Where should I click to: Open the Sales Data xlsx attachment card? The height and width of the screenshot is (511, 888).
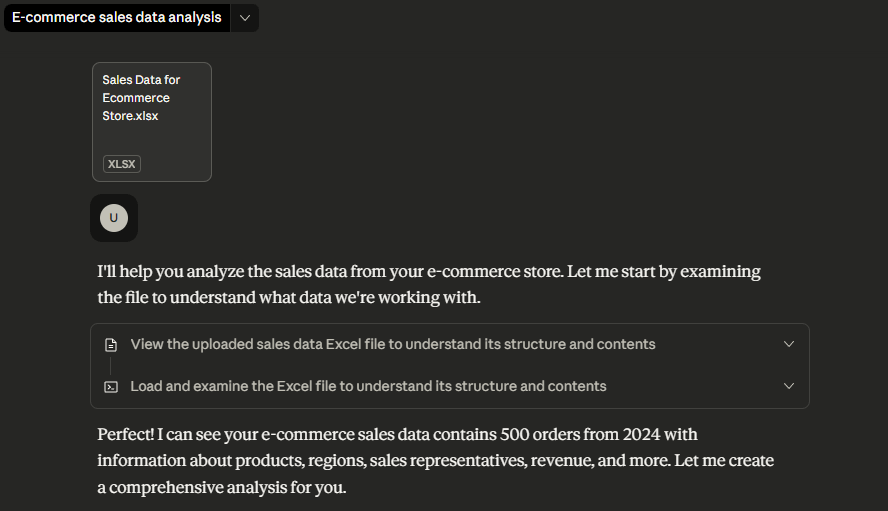pos(152,122)
